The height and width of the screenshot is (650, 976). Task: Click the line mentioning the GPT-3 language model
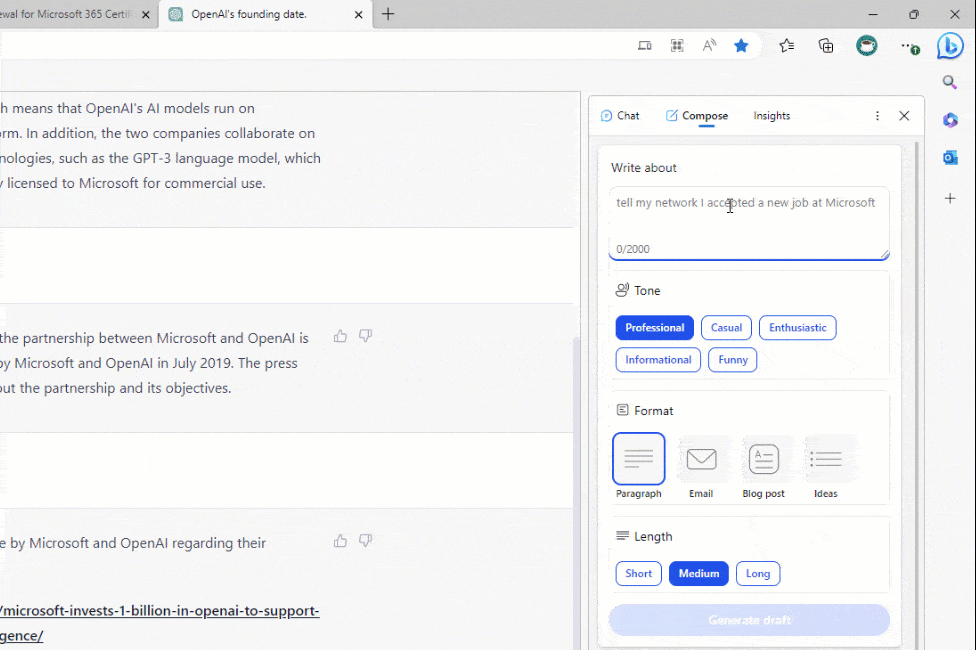coord(160,158)
